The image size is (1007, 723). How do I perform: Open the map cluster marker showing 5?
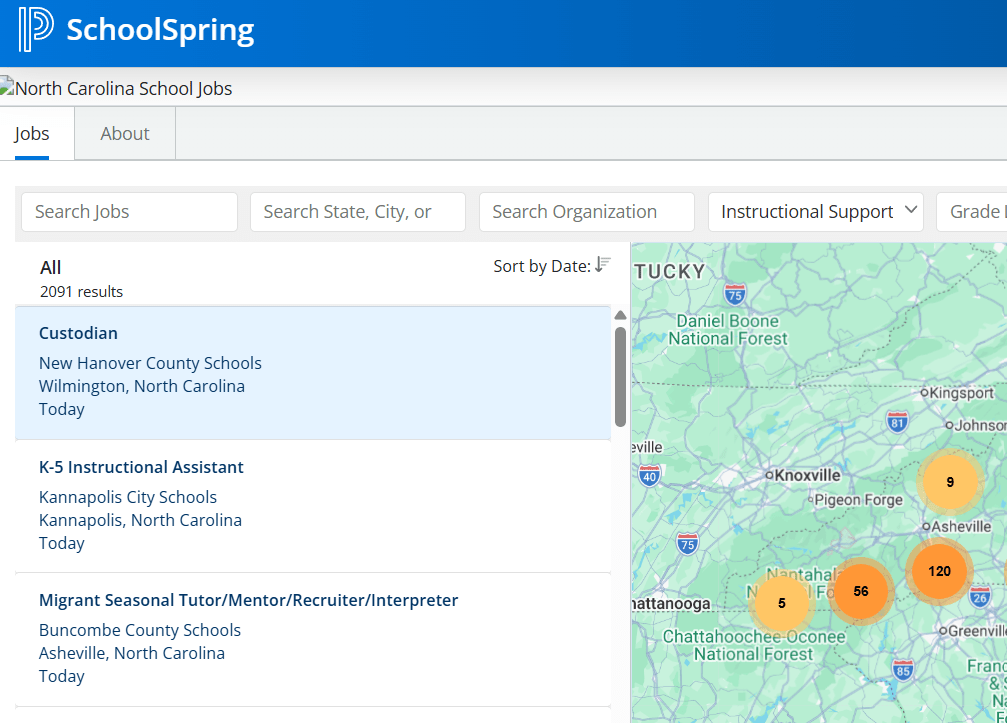[x=781, y=603]
